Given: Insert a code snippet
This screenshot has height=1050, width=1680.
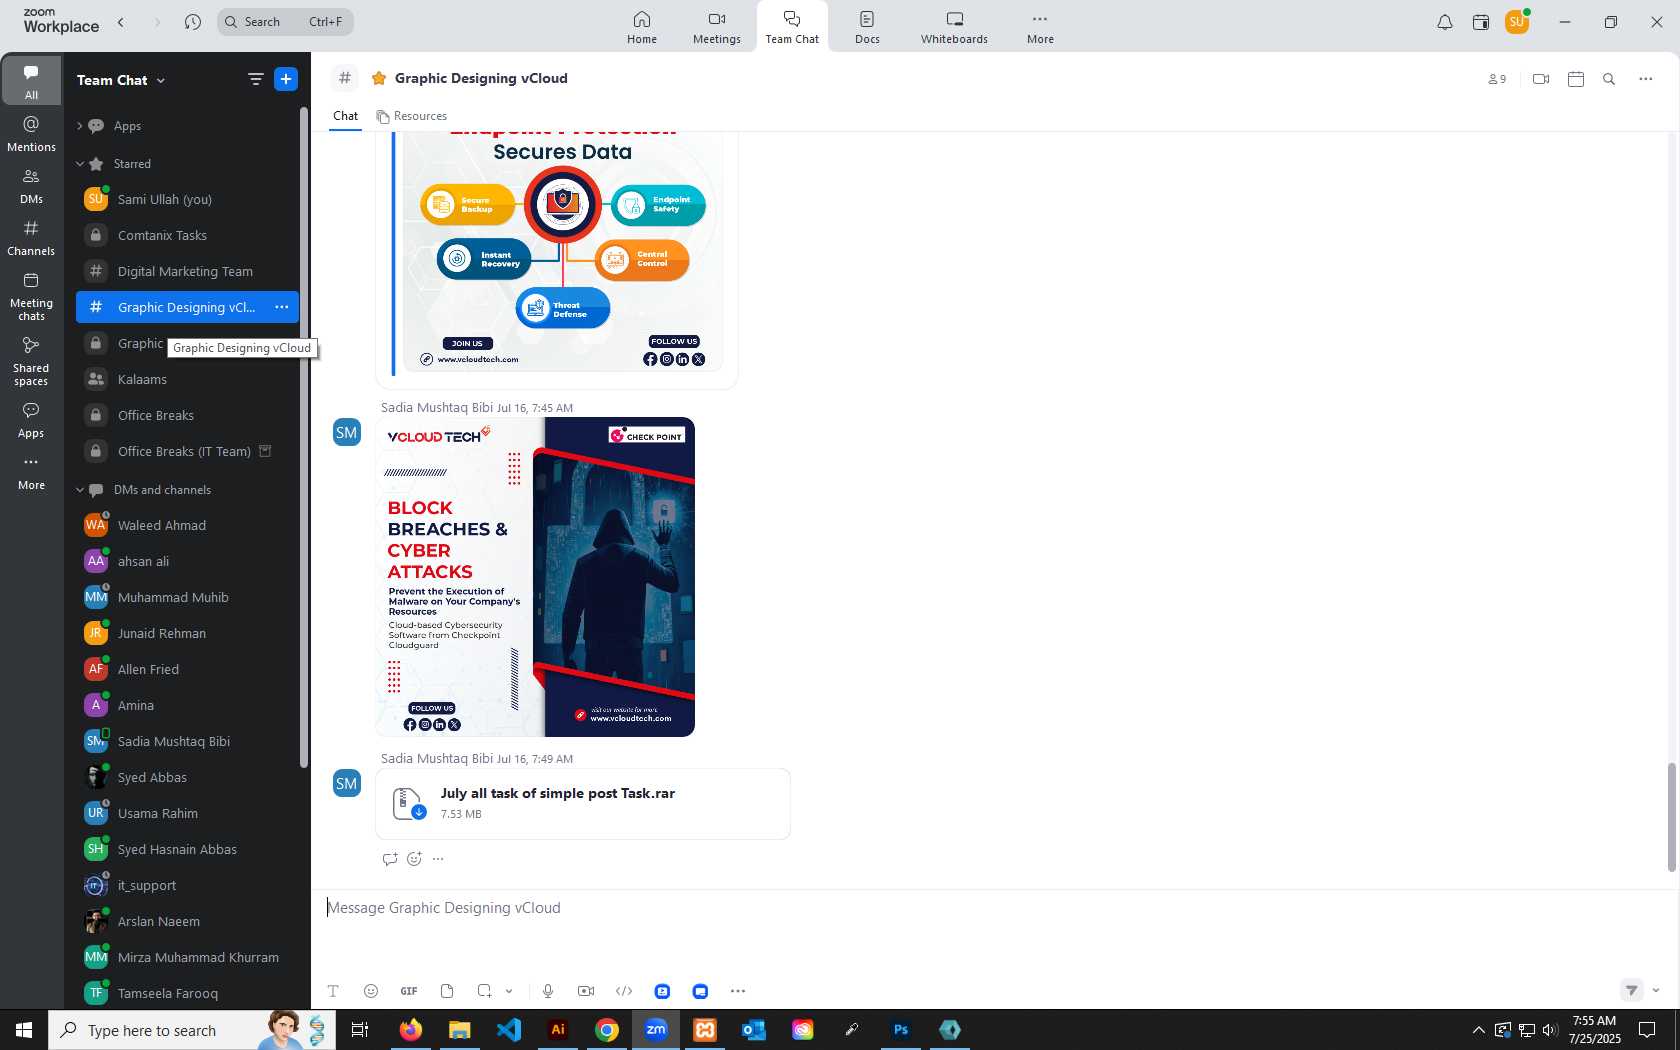Looking at the screenshot, I should [x=624, y=991].
